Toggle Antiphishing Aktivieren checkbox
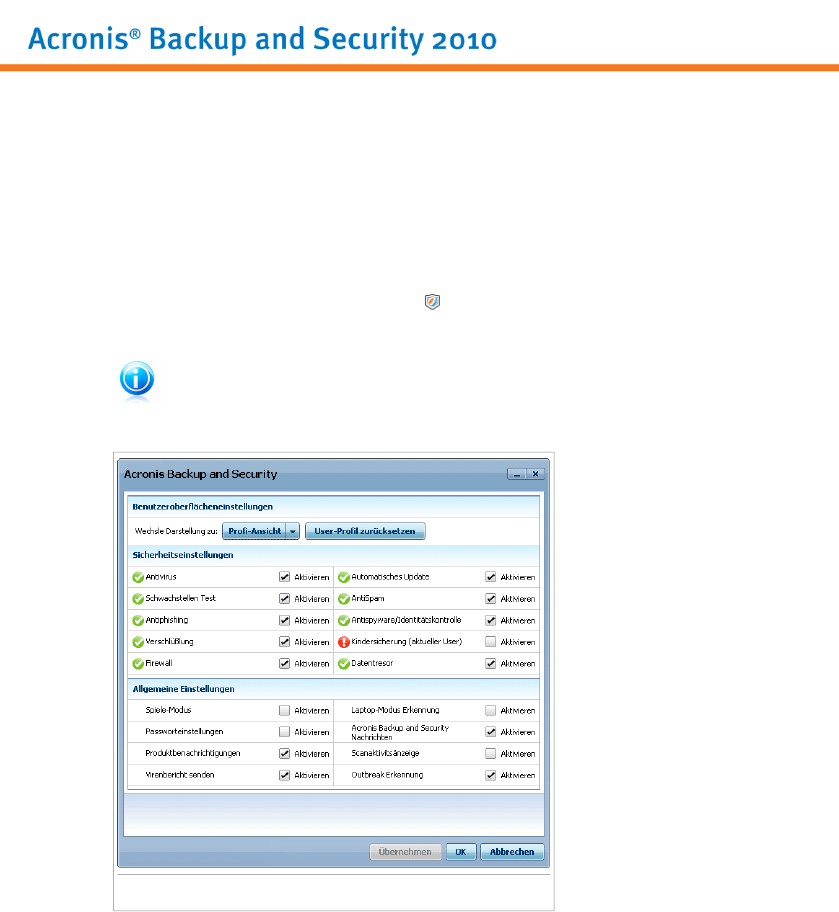The height and width of the screenshot is (912, 839). click(x=285, y=620)
